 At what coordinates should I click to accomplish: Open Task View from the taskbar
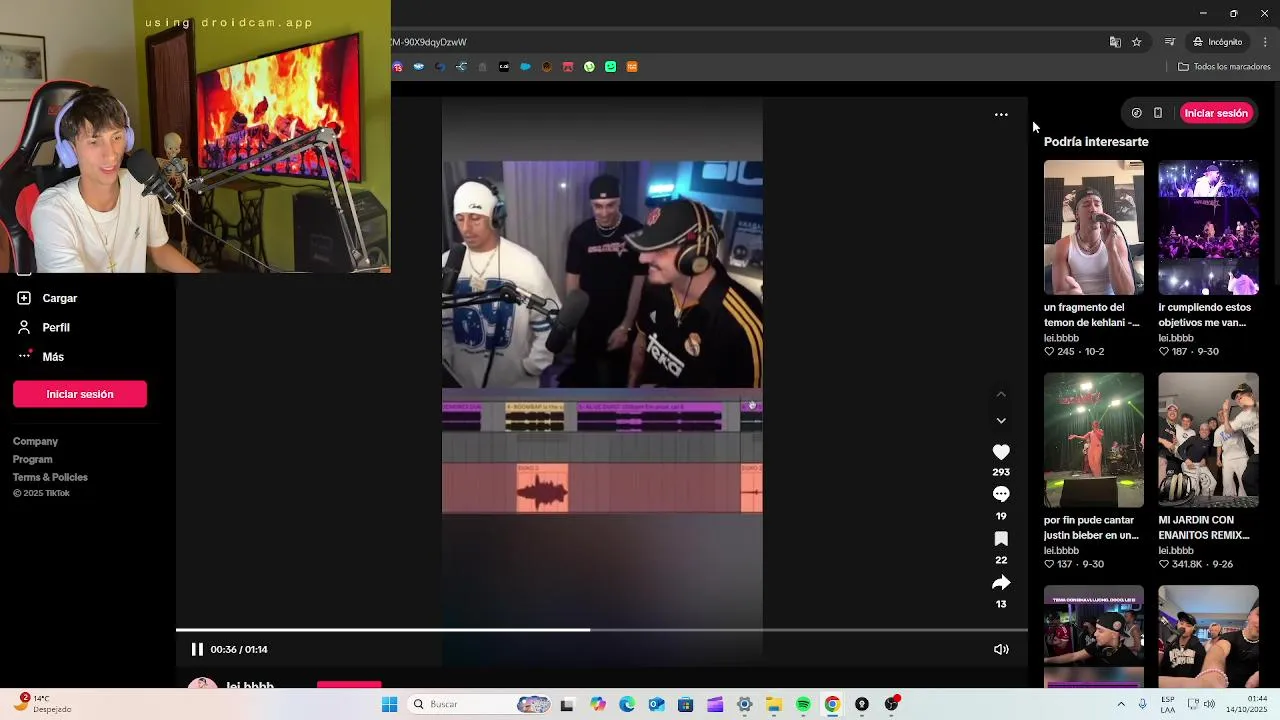pyautogui.click(x=567, y=704)
